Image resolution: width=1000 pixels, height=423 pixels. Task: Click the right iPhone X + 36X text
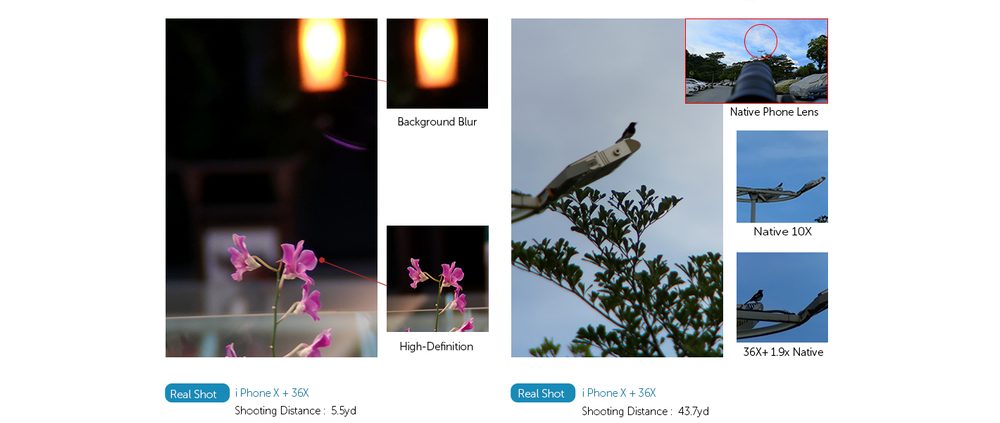tap(619, 393)
